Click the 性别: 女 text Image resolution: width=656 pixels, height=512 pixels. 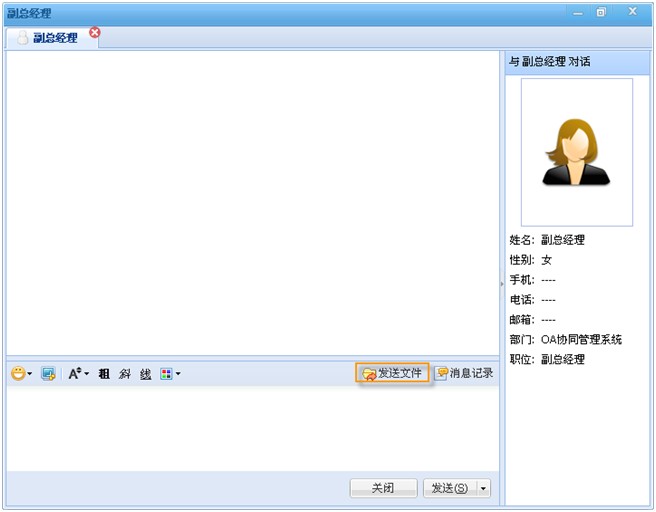point(530,260)
